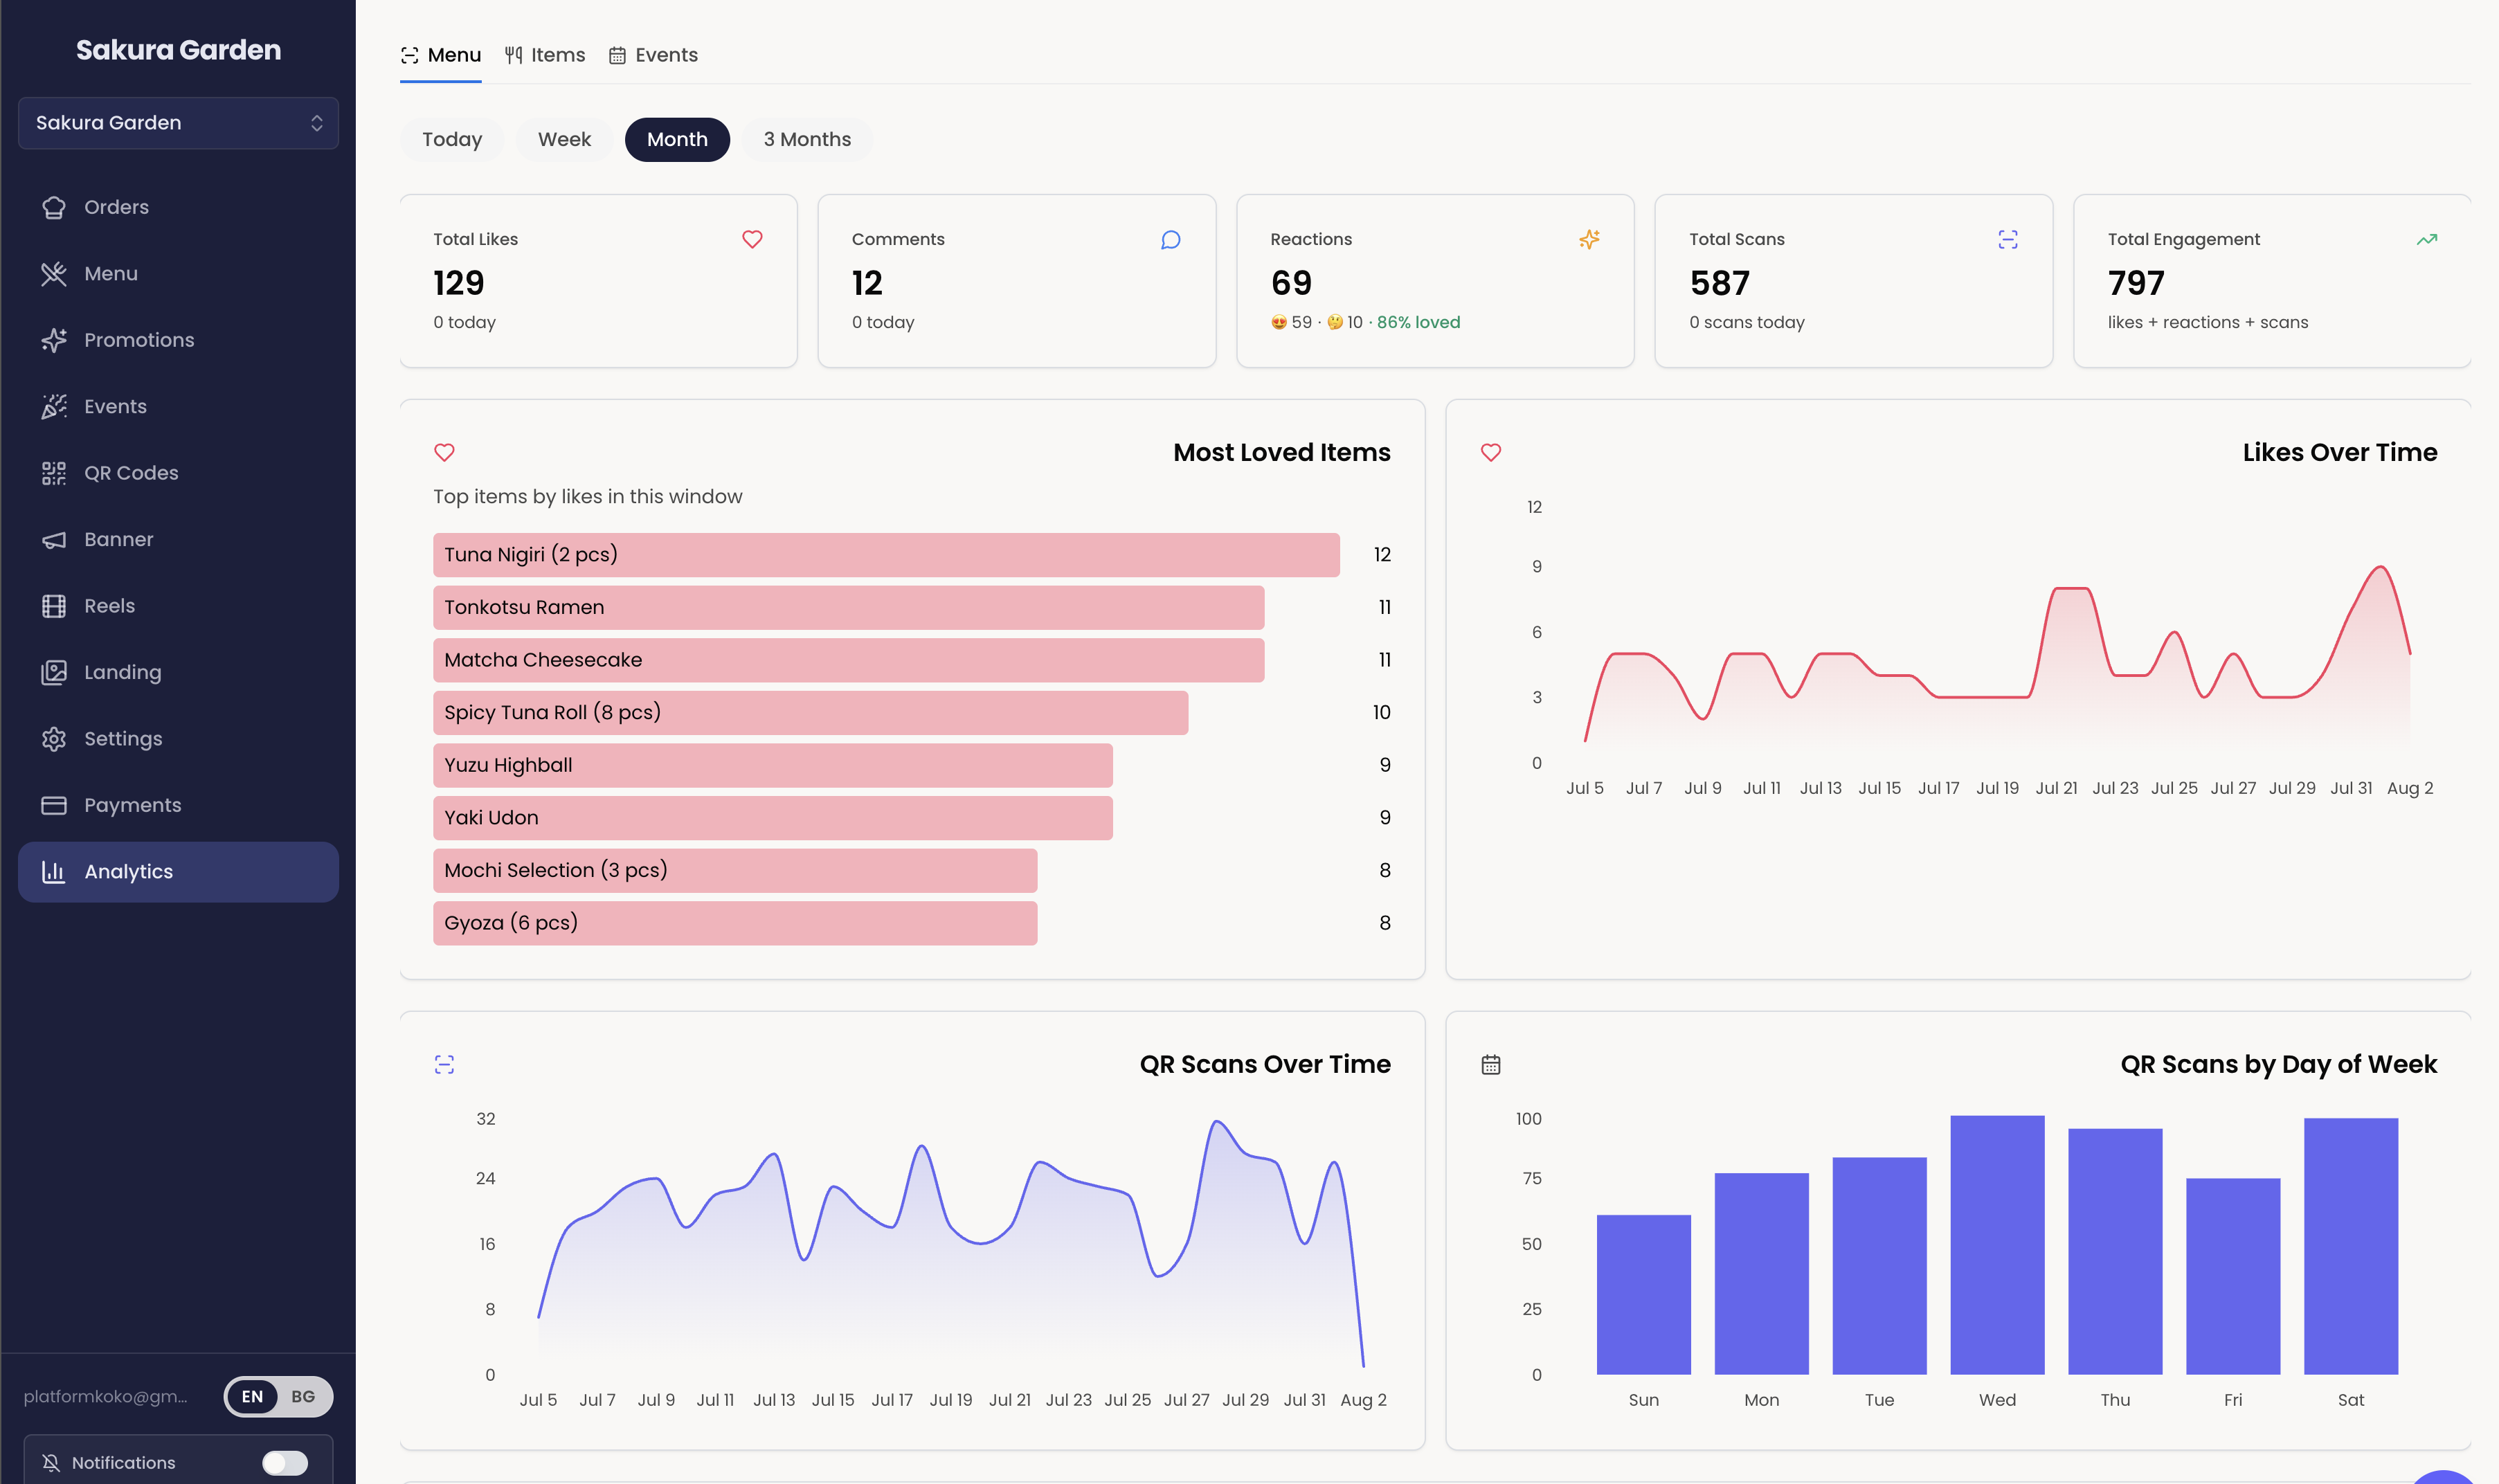Select the Today time range
The image size is (2499, 1484).
(452, 139)
